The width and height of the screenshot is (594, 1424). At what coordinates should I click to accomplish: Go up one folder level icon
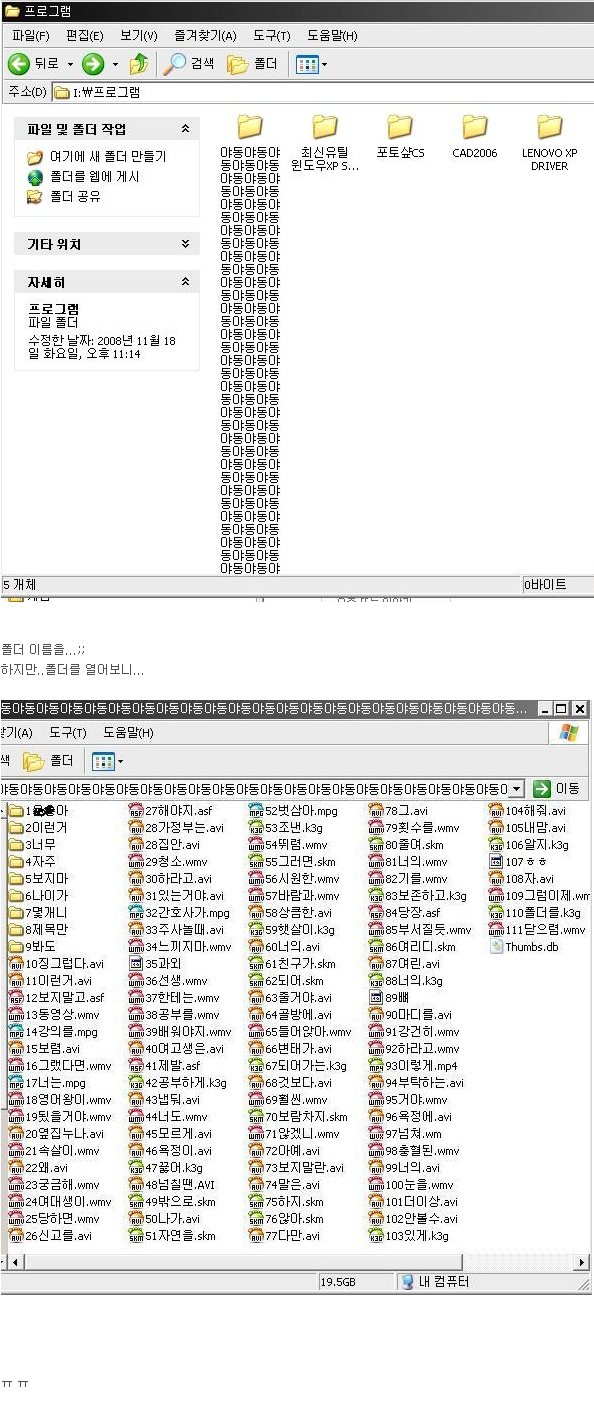tap(139, 64)
